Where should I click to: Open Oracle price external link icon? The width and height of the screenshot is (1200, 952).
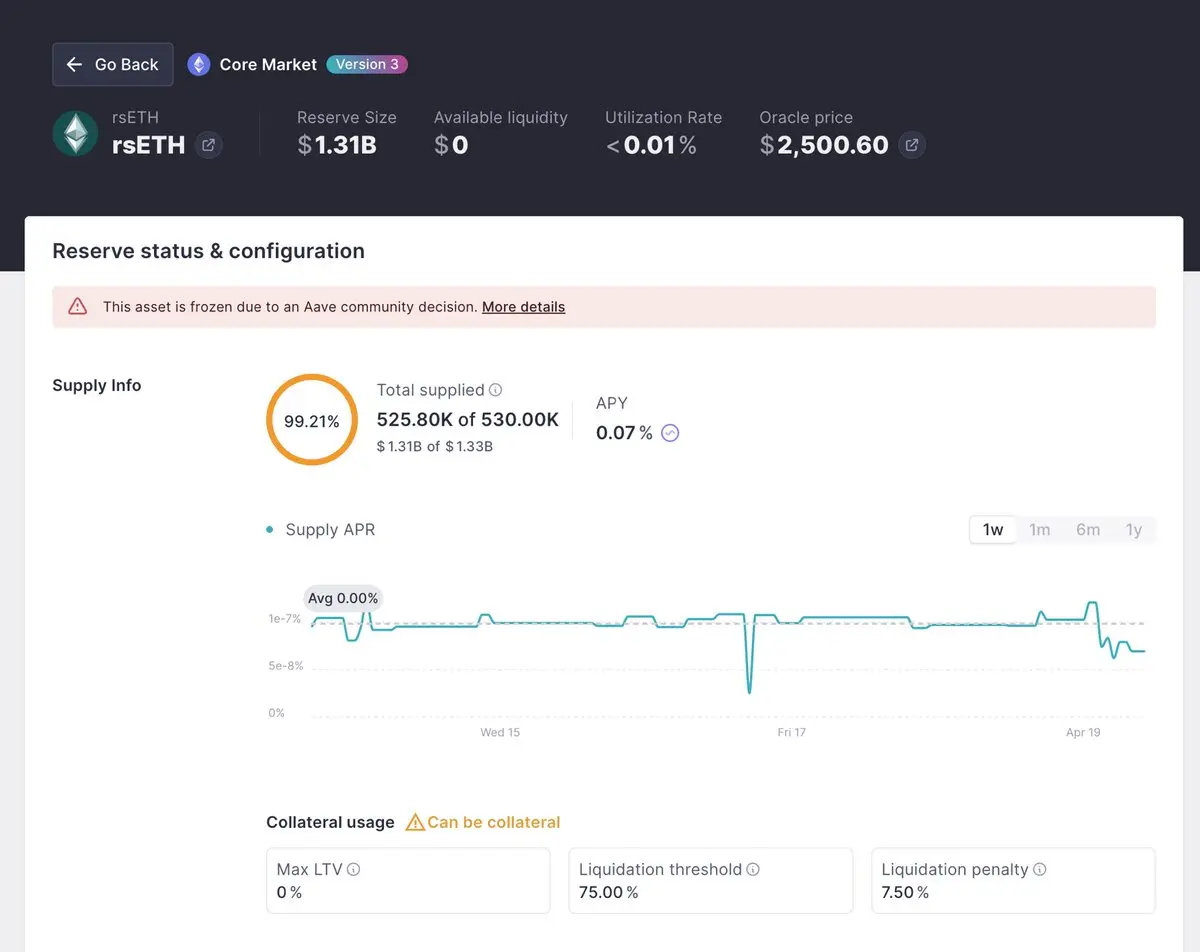pos(912,145)
